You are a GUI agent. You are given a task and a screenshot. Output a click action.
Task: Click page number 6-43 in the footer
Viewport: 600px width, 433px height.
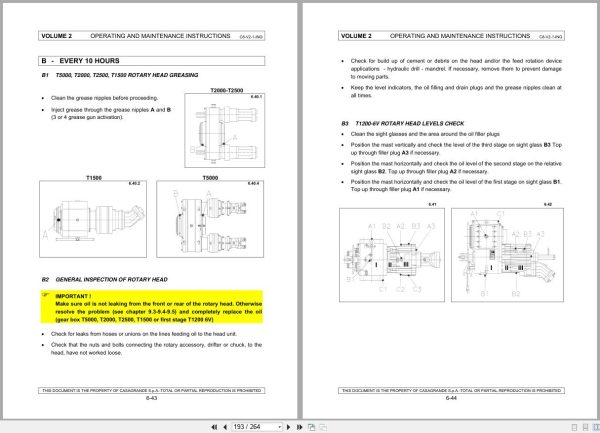152,398
